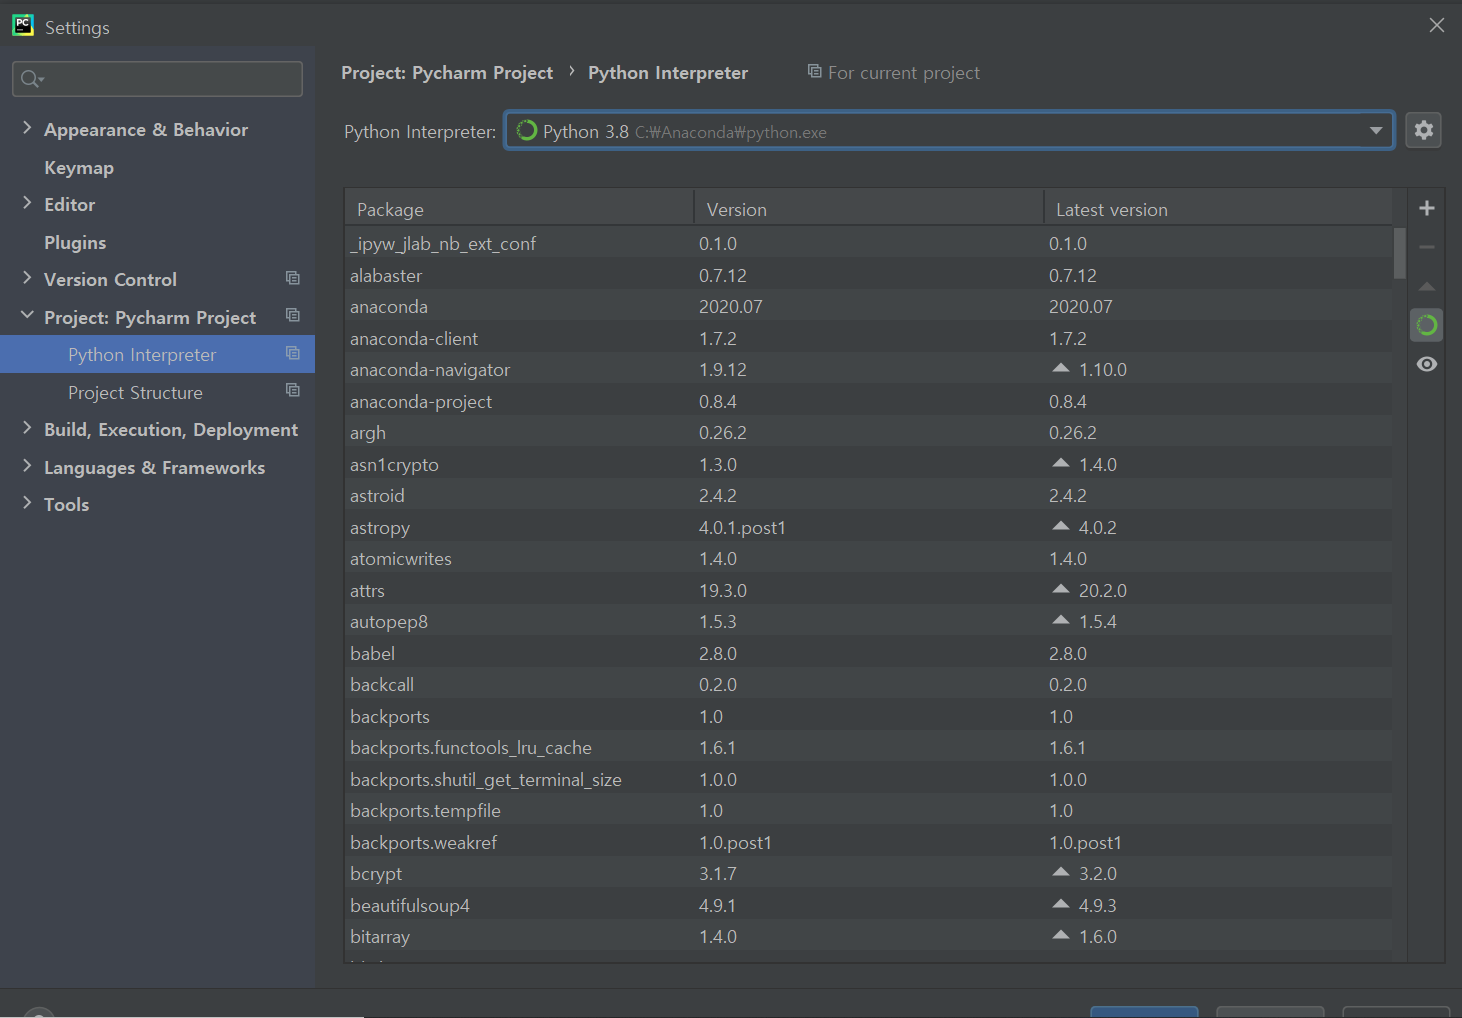
Task: Expand the Editor settings chevron
Action: tap(27, 203)
